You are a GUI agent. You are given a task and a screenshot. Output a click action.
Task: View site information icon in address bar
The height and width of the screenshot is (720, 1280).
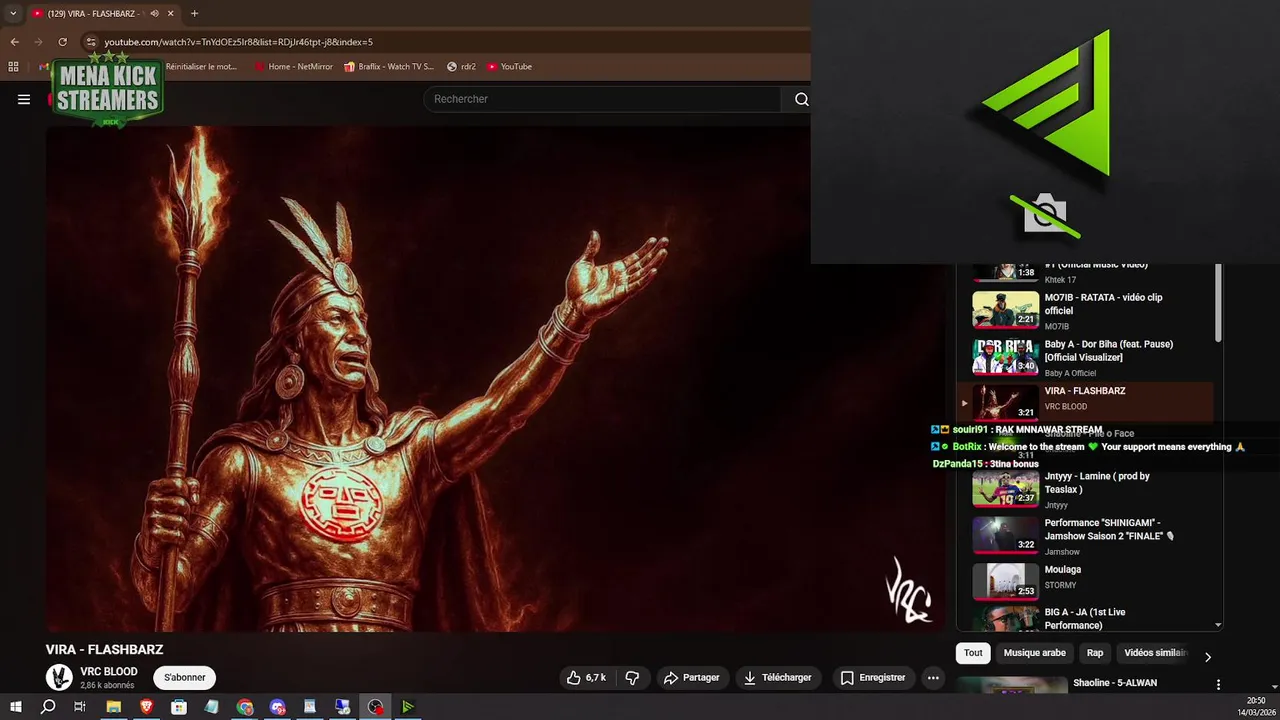(91, 42)
